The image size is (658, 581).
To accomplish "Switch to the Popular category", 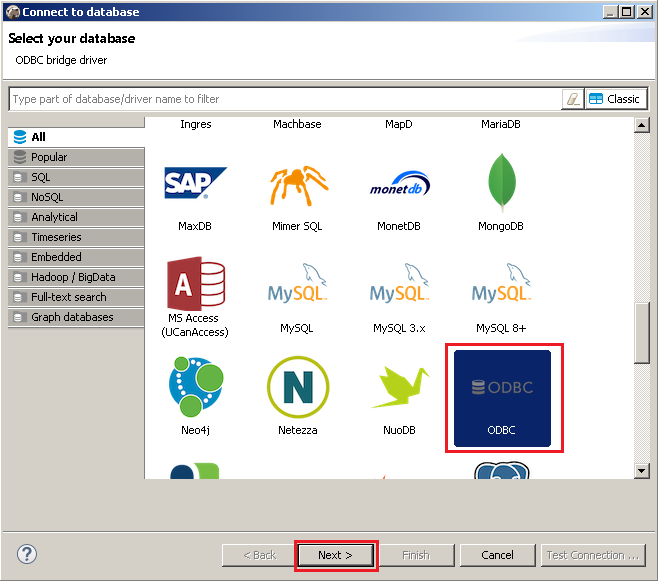I will (49, 157).
